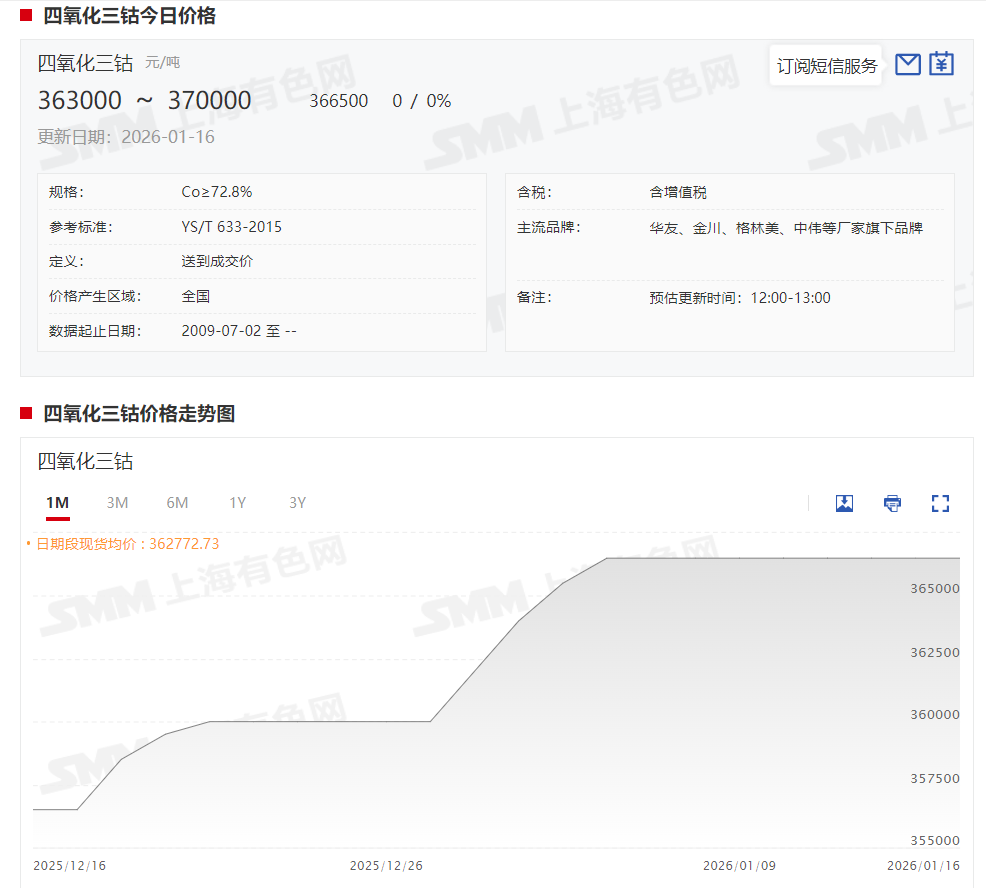Image resolution: width=986 pixels, height=888 pixels.
Task: Expand the chart to fullscreen
Action: click(x=940, y=503)
